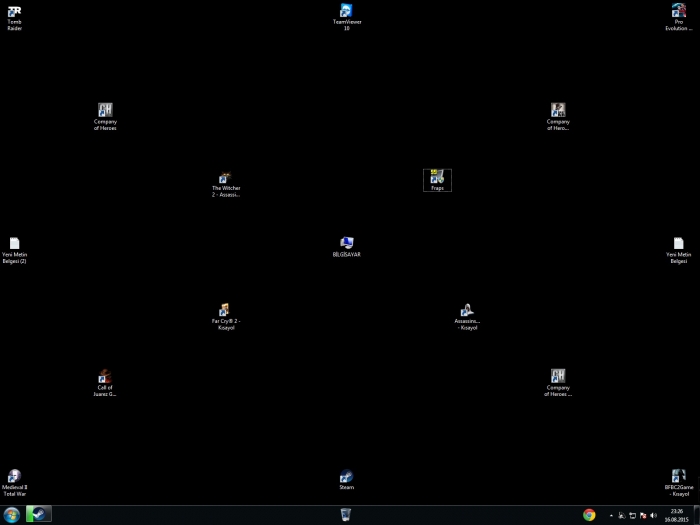The image size is (700, 525).
Task: Open the Tomb Raider desktop shortcut
Action: (14, 12)
